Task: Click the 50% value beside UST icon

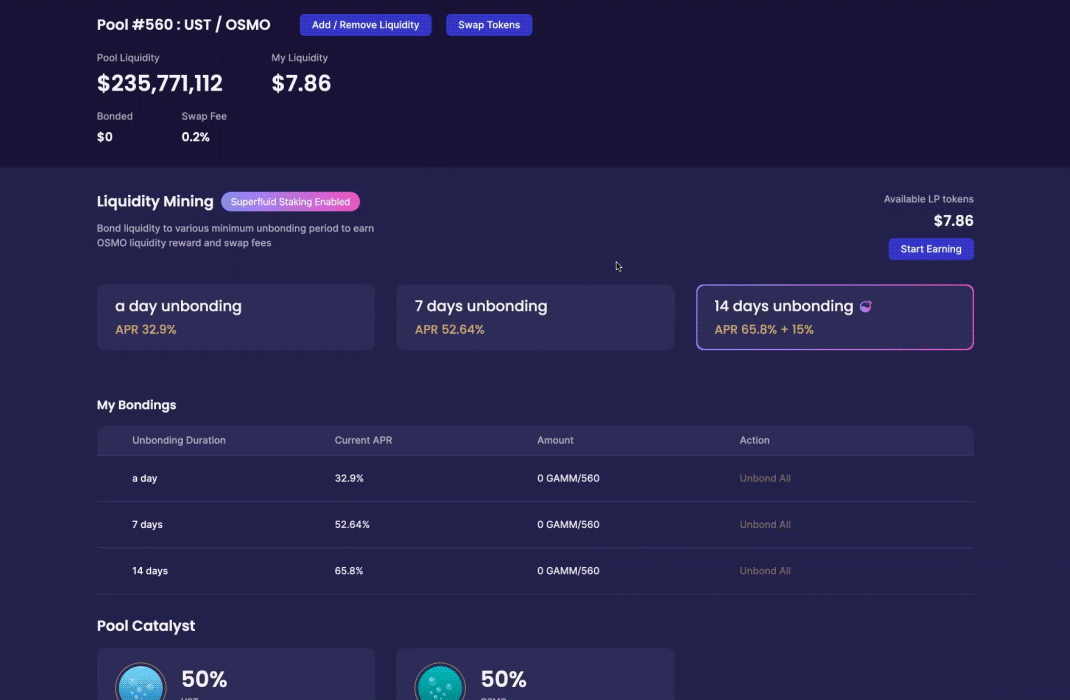Action: [x=204, y=680]
